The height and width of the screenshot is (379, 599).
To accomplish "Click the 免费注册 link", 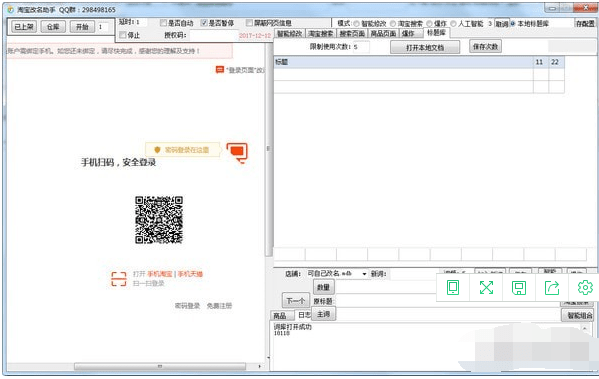I will click(219, 306).
